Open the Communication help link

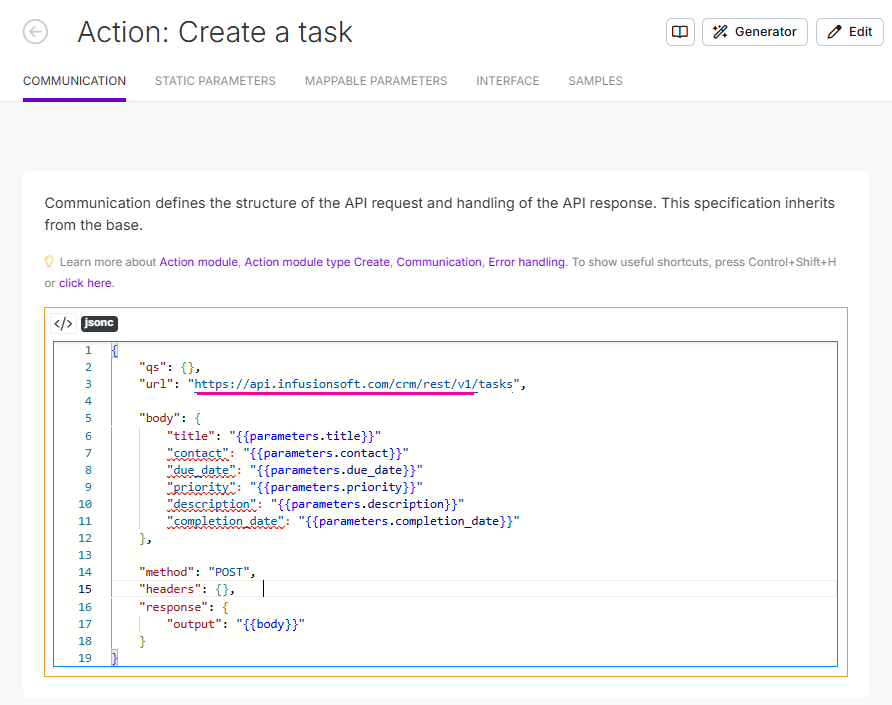[438, 262]
